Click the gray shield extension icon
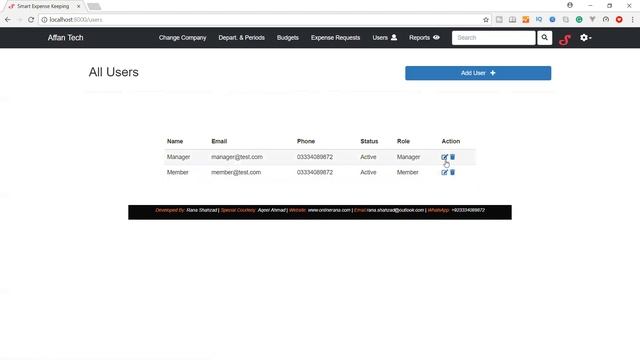 592,20
